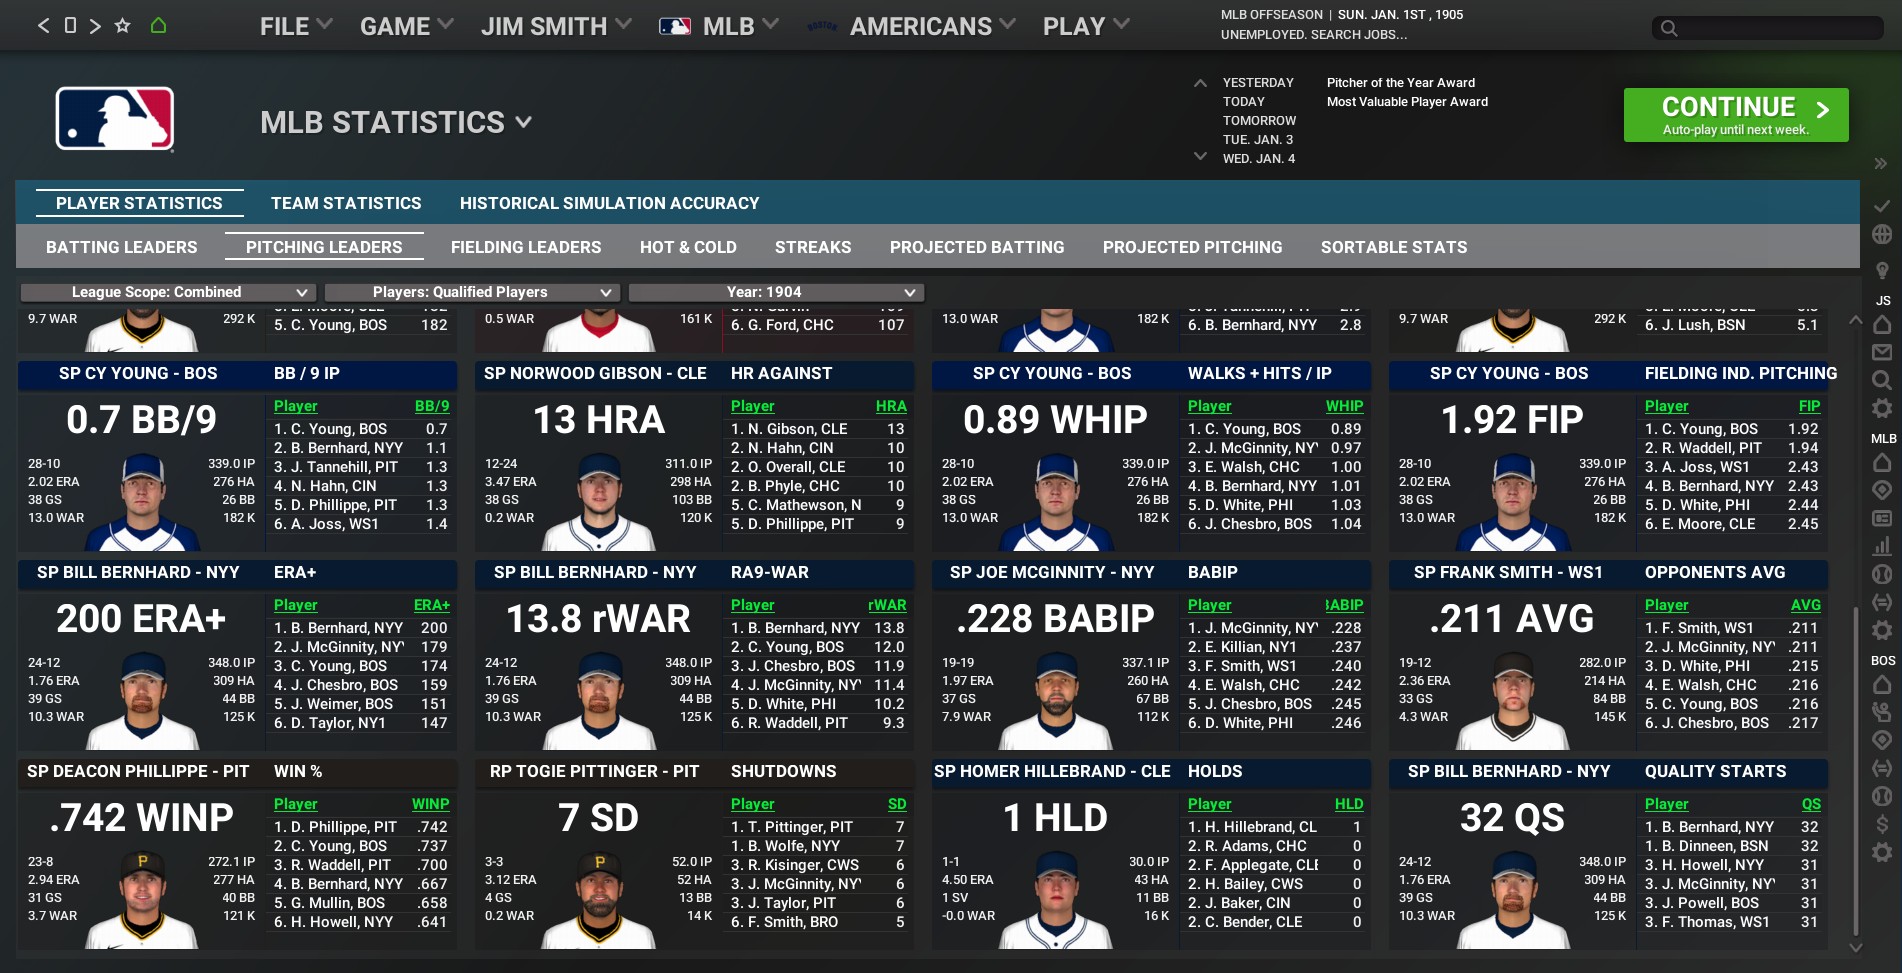Image resolution: width=1902 pixels, height=973 pixels.
Task: Open the League Scope: Combined dropdown
Action: pos(168,292)
